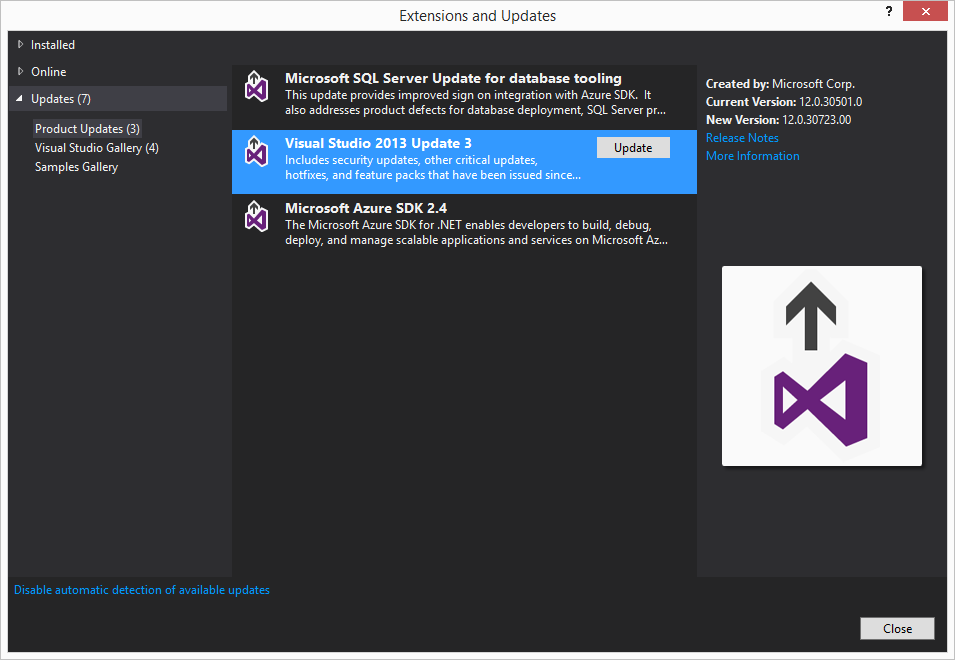Expand the Online category arrow

tap(21, 72)
